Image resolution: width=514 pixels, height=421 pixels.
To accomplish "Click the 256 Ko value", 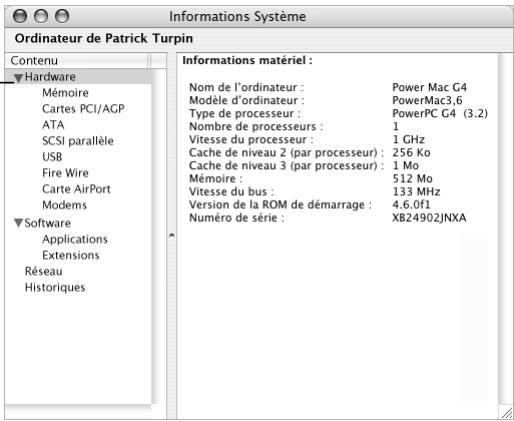I will pyautogui.click(x=411, y=152).
